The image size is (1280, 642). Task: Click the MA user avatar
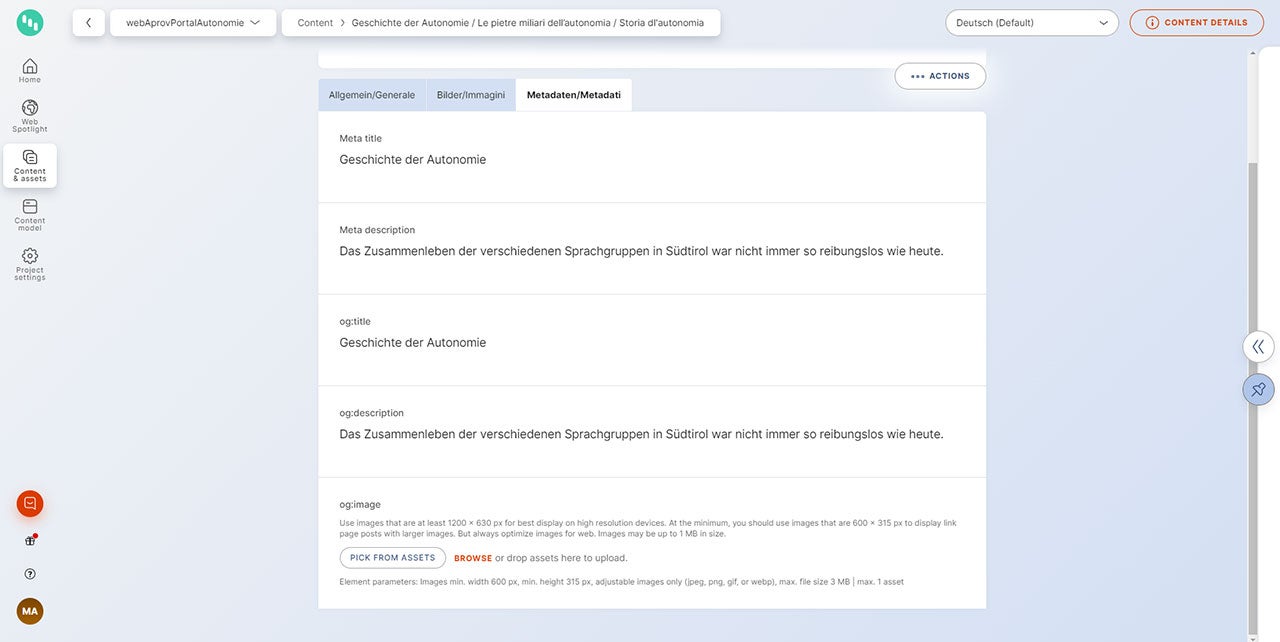[30, 611]
